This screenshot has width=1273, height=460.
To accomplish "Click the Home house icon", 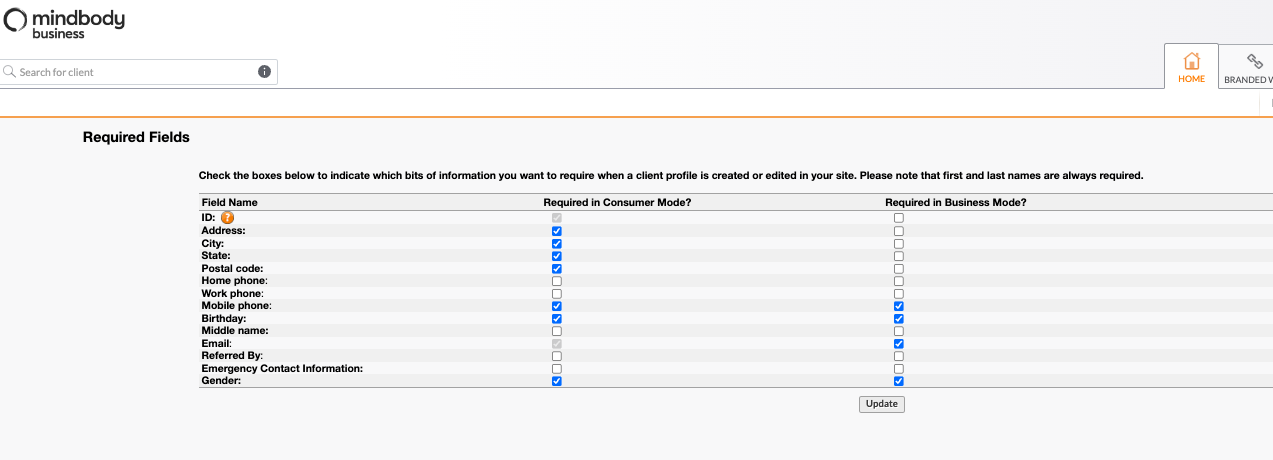I will pos(1191,61).
